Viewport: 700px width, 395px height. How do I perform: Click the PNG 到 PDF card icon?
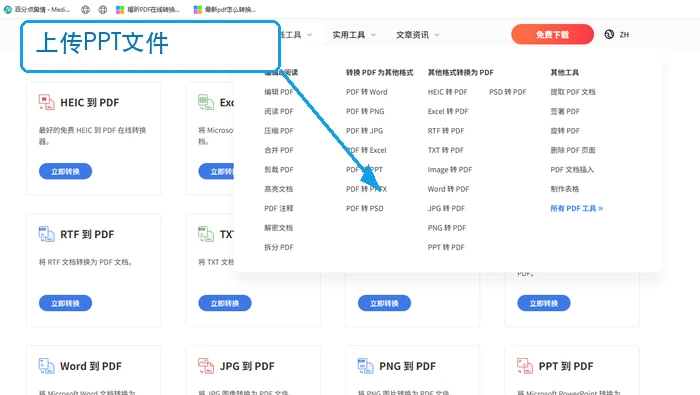(x=365, y=366)
